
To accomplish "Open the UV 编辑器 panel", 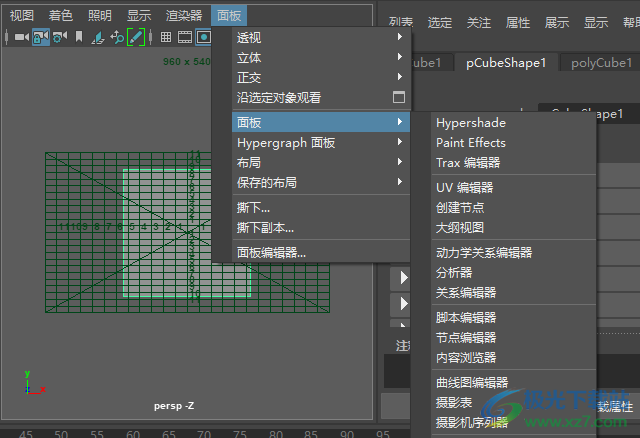I will coord(513,188).
